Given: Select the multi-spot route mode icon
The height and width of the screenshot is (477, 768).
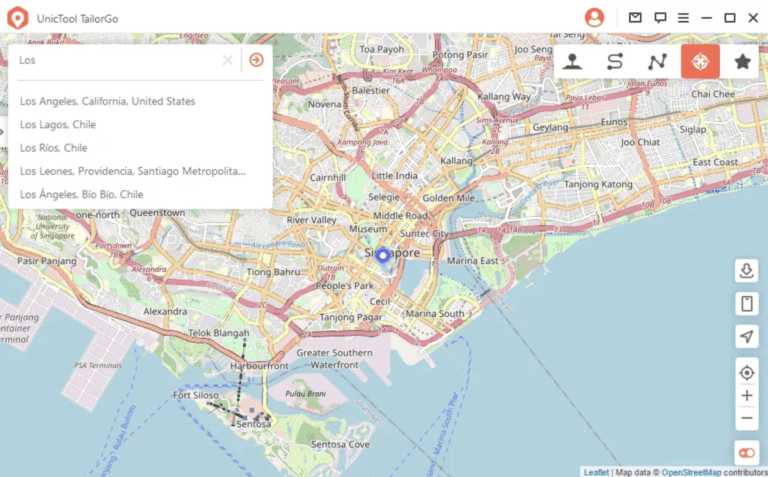Looking at the screenshot, I should [657, 62].
